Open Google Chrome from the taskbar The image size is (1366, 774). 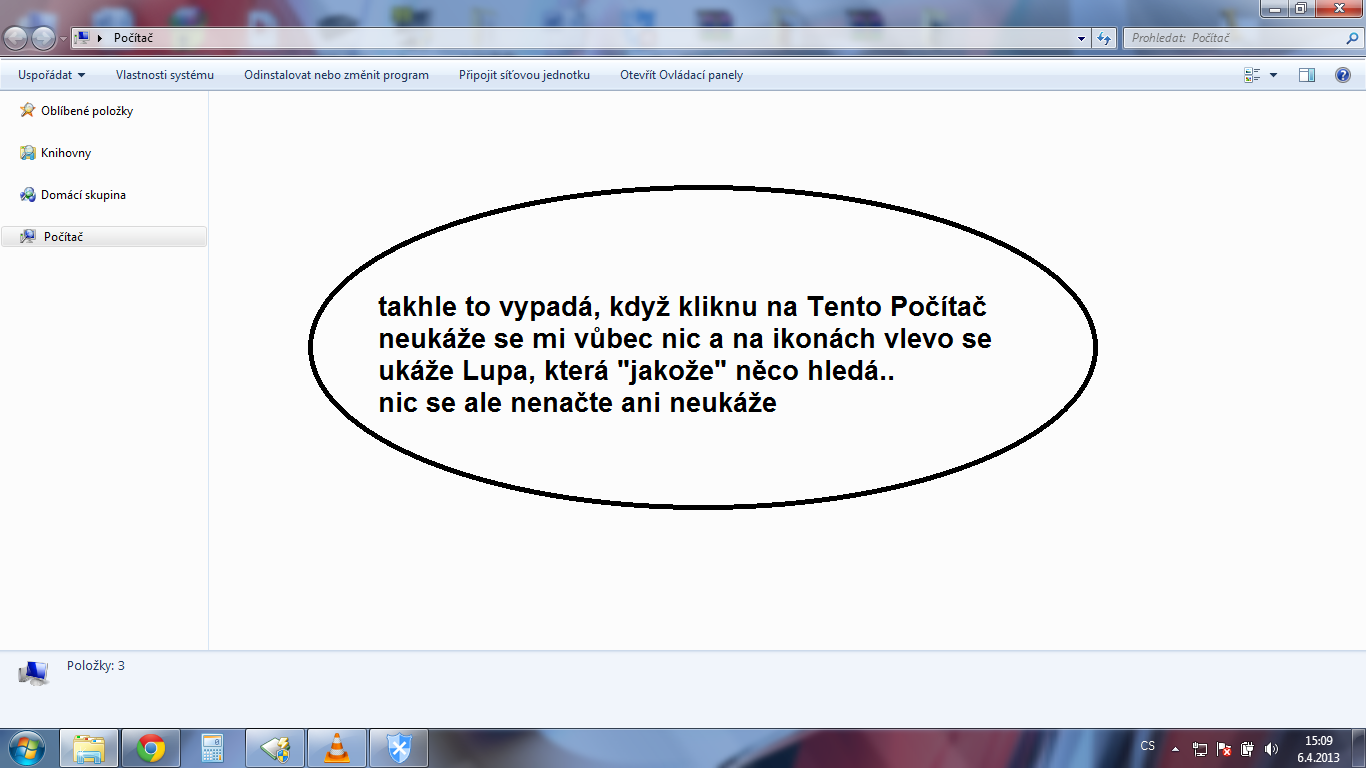click(151, 748)
